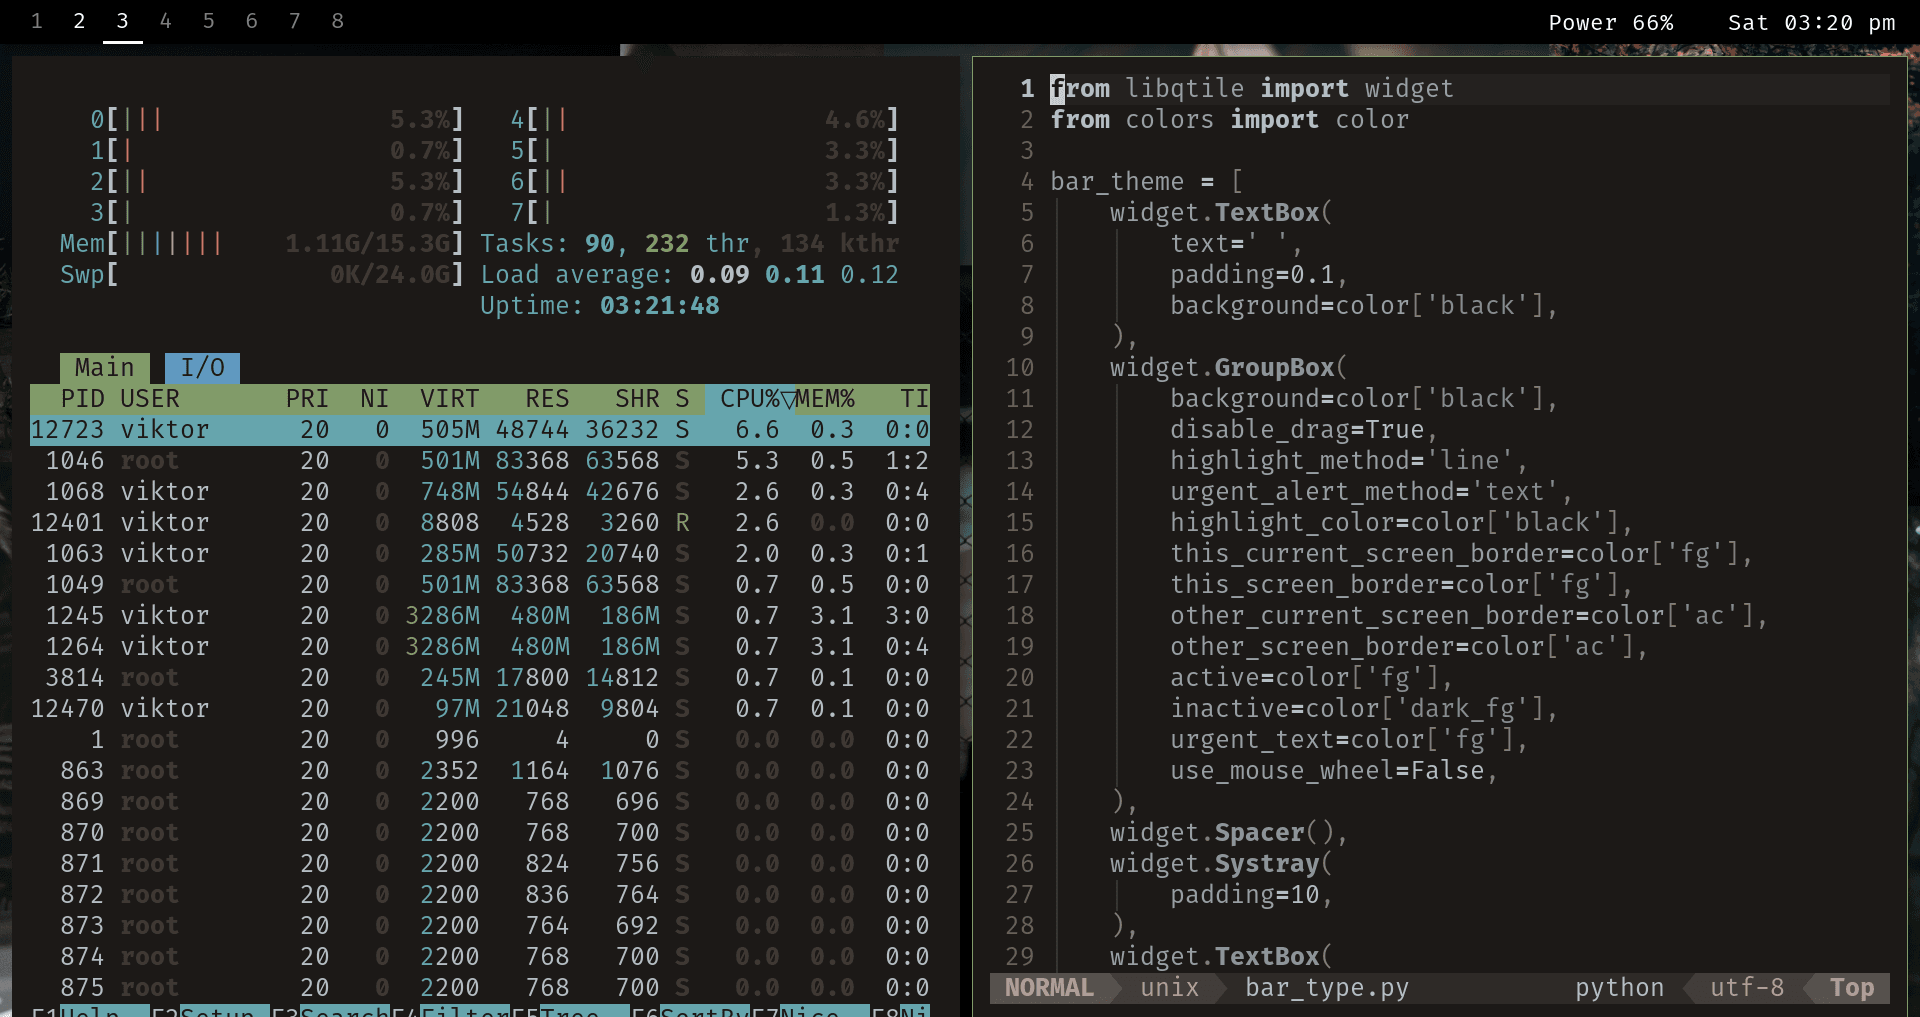Sort processes by the MEM% column header

click(825, 399)
